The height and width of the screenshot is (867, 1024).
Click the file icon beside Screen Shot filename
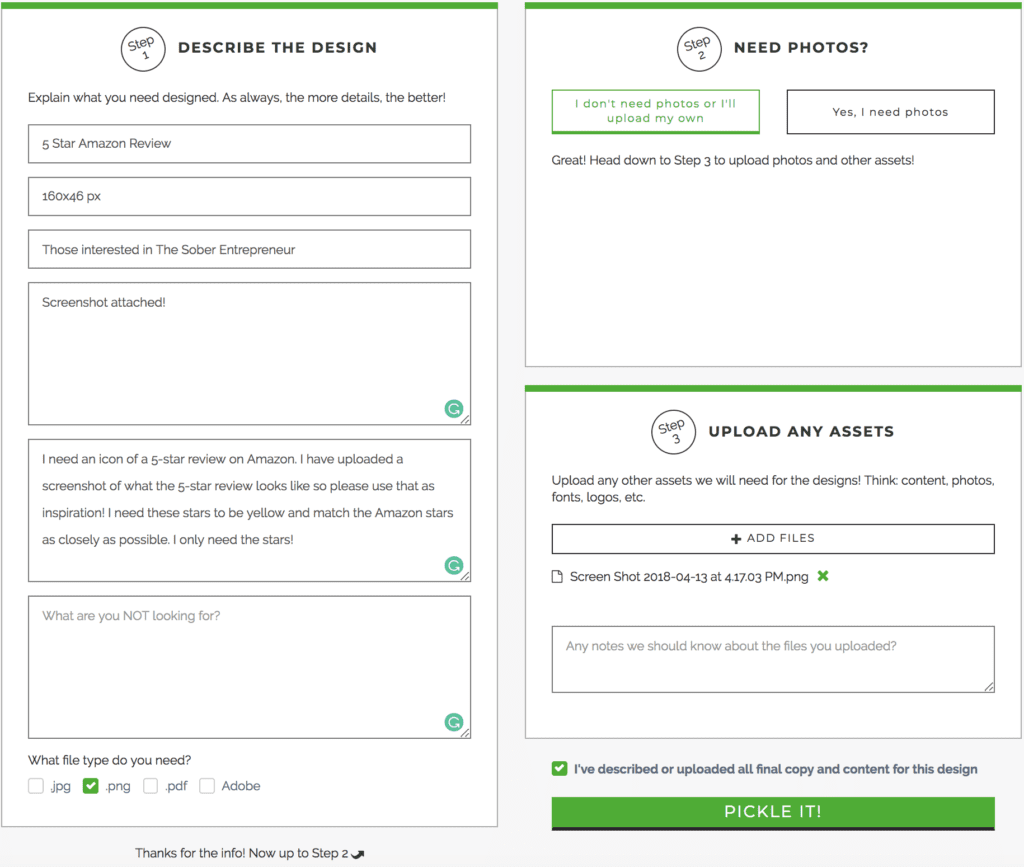(557, 576)
